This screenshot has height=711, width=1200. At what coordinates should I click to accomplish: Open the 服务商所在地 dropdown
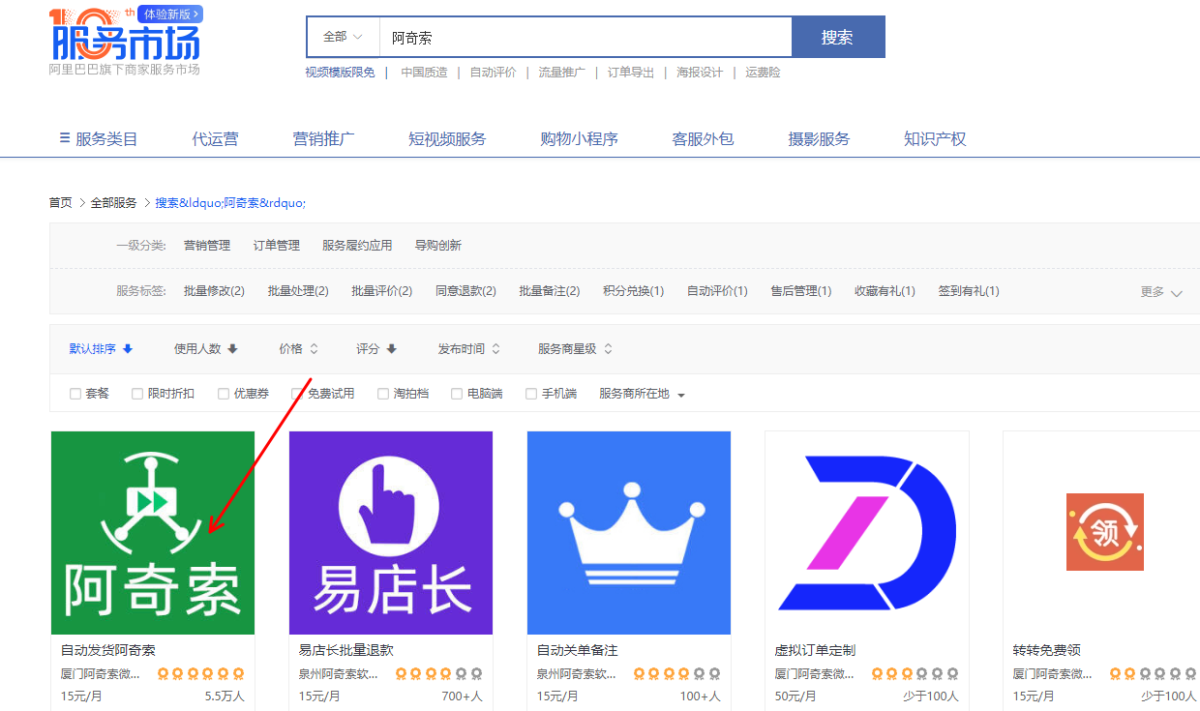642,394
